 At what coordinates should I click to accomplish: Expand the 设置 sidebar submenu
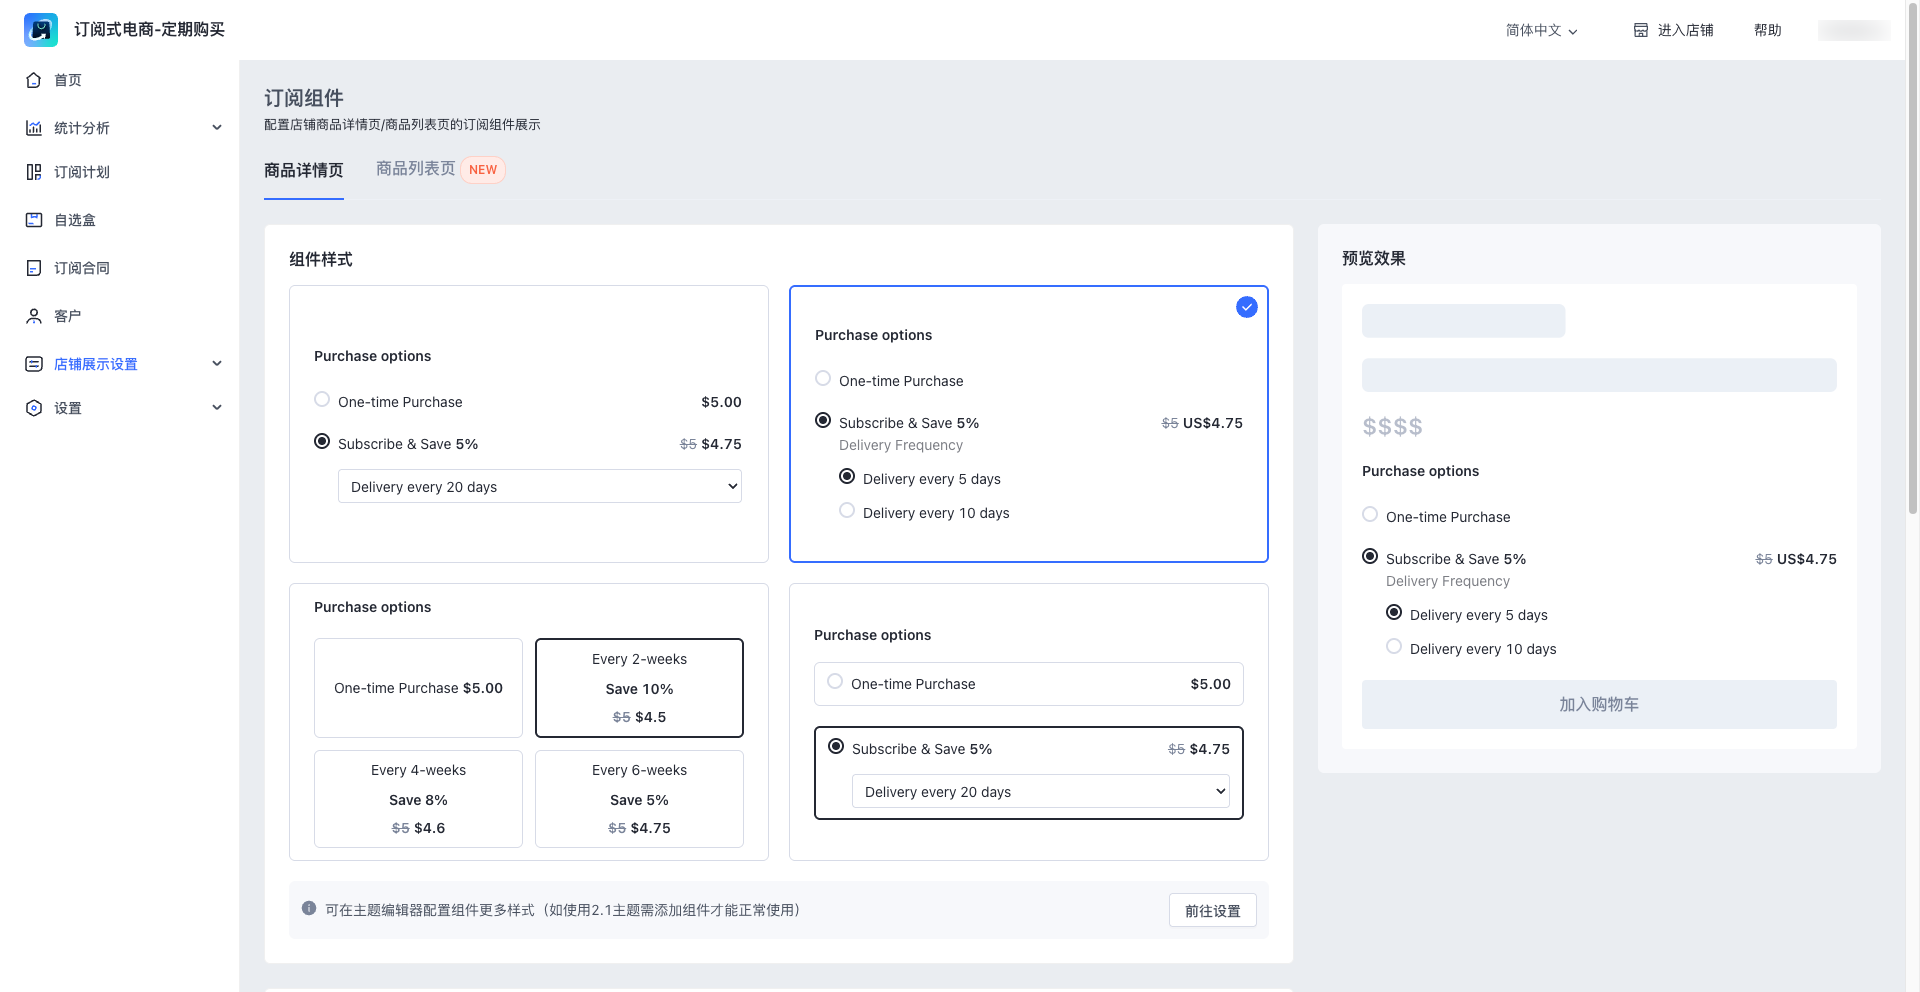click(217, 408)
